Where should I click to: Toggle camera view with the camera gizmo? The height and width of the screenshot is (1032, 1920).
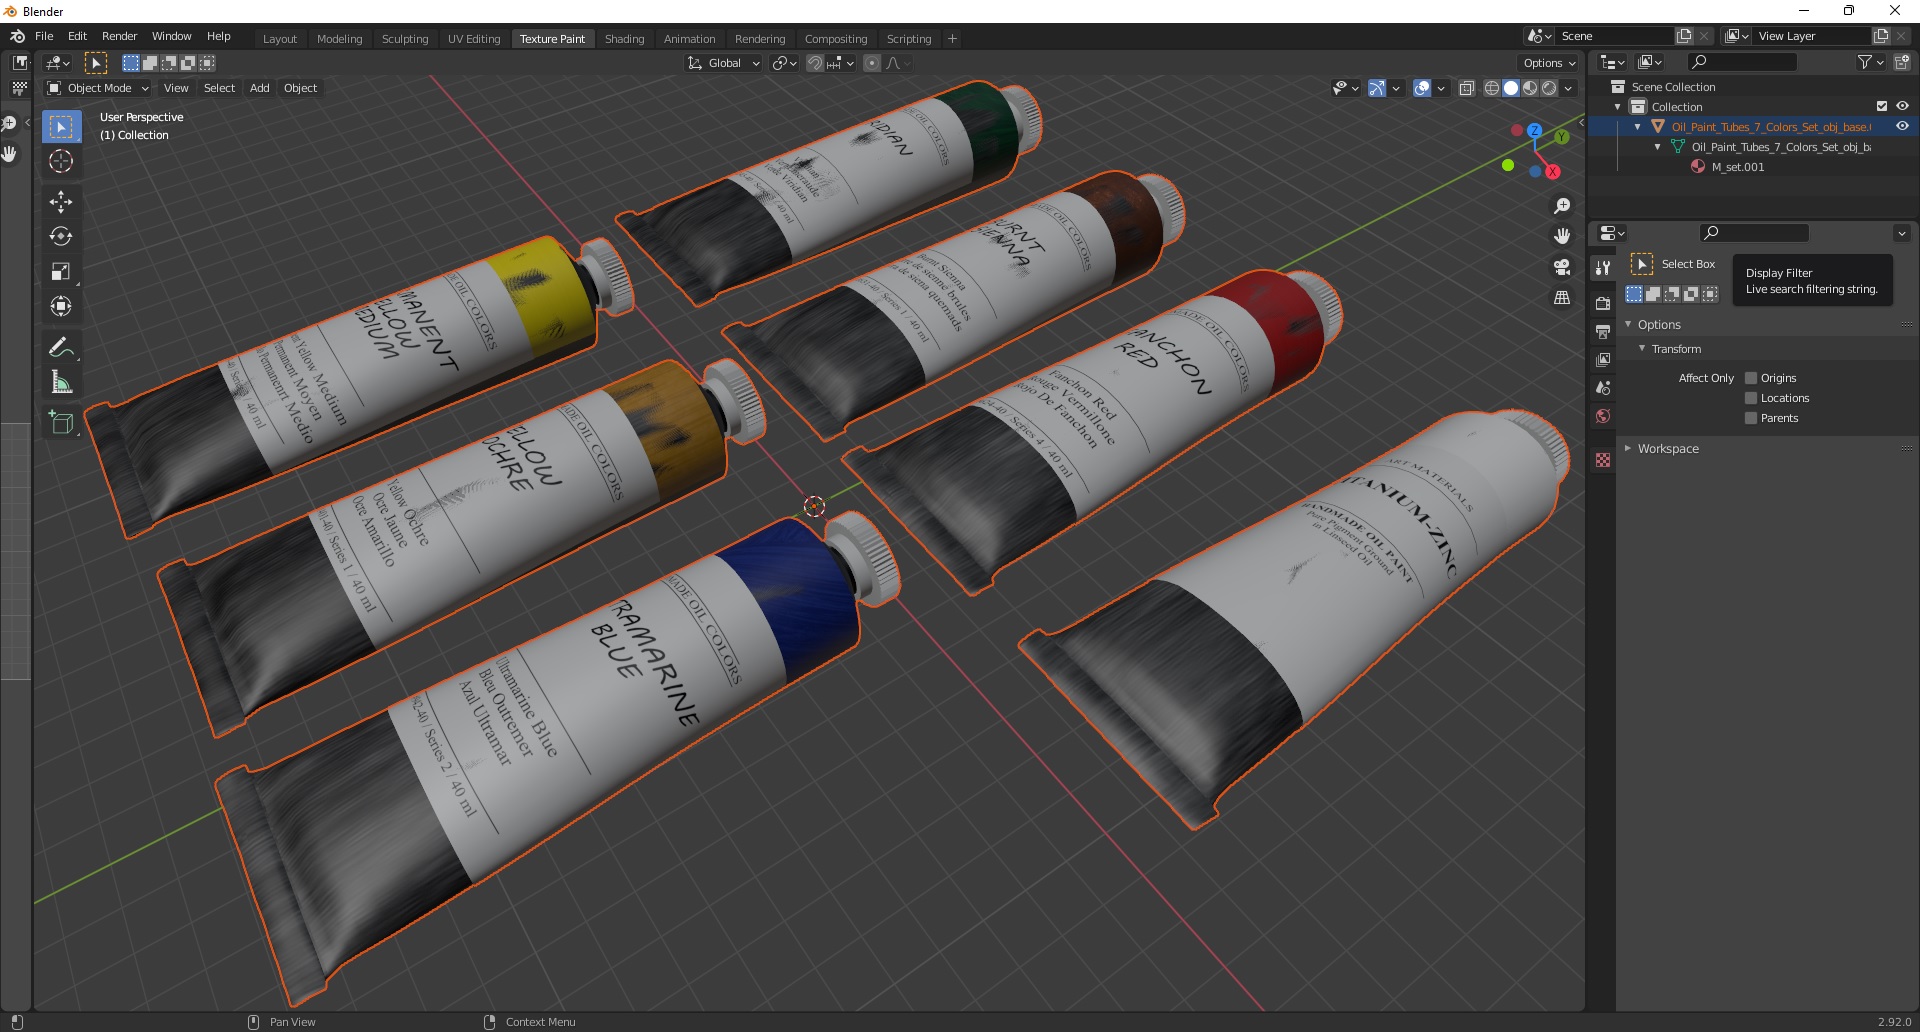pos(1562,267)
